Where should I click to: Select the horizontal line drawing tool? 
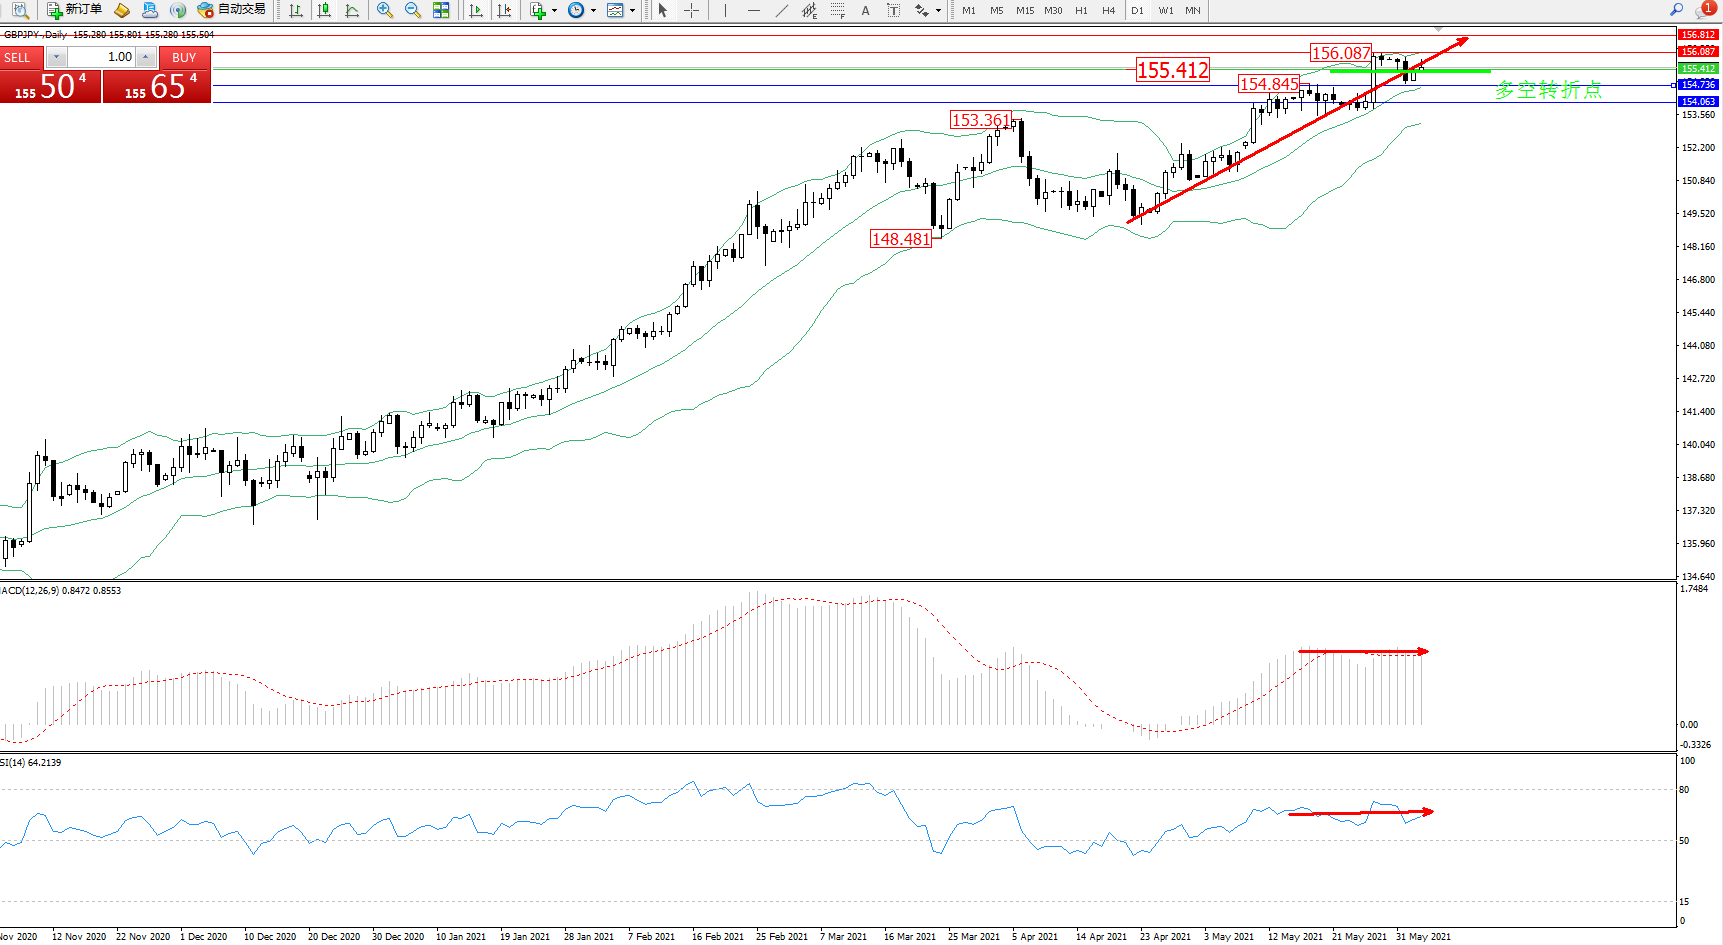coord(754,10)
